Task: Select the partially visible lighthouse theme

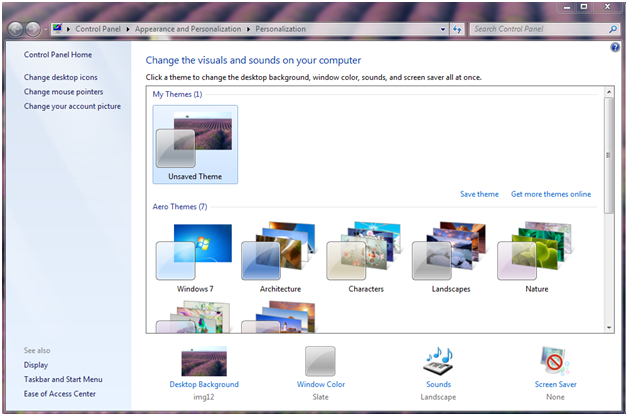Action: (x=279, y=317)
